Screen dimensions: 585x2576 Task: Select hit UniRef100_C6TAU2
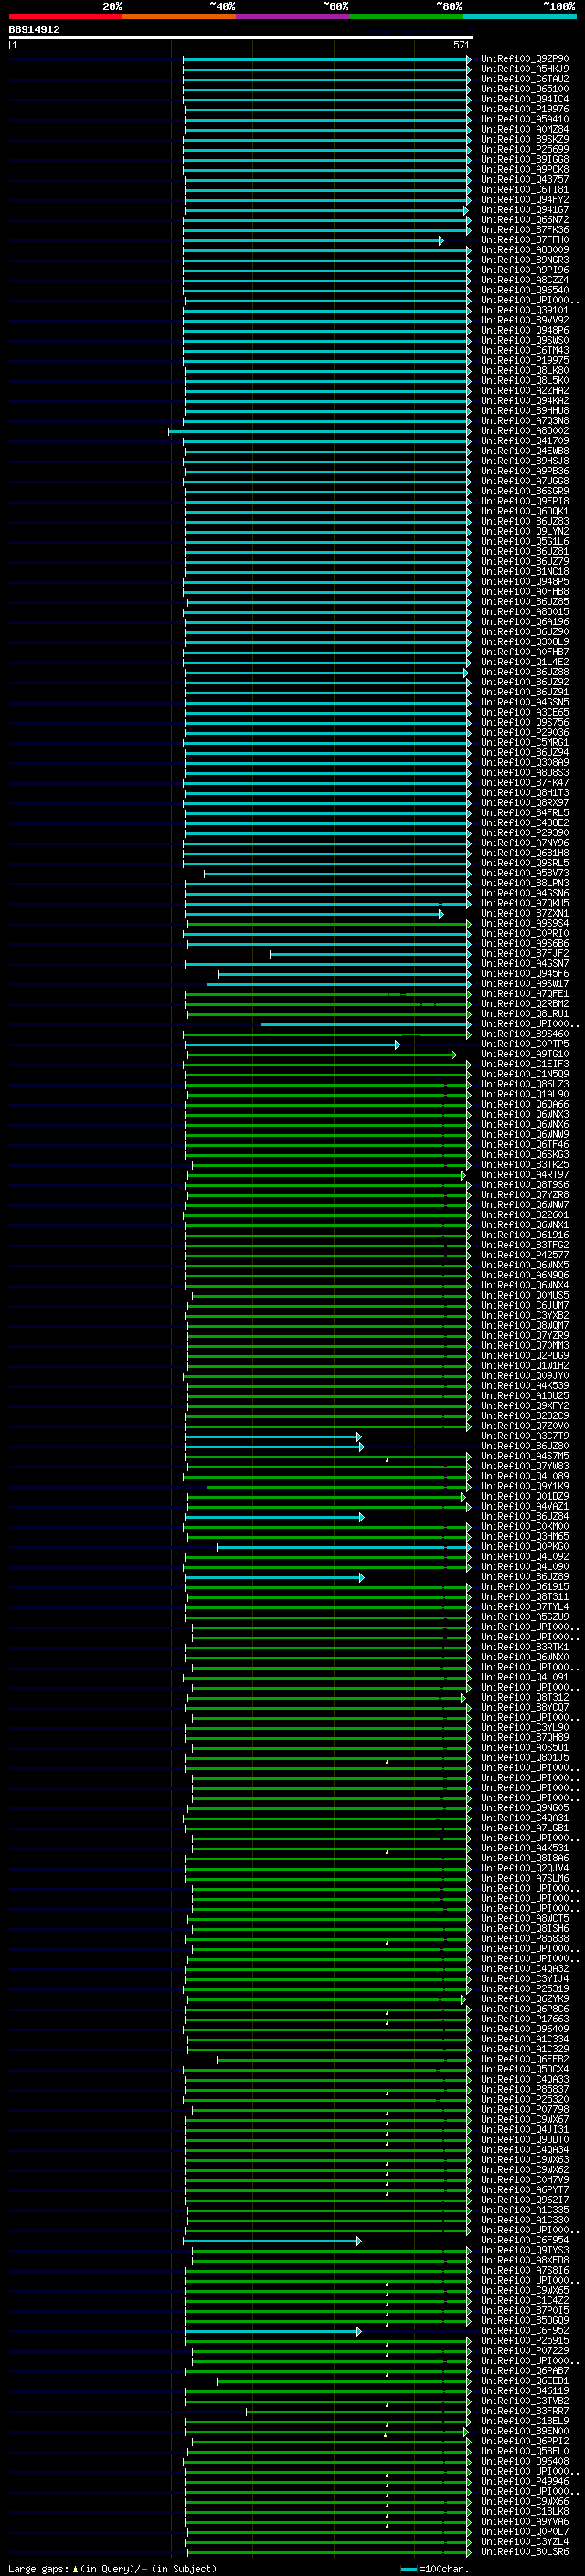pyautogui.click(x=524, y=79)
